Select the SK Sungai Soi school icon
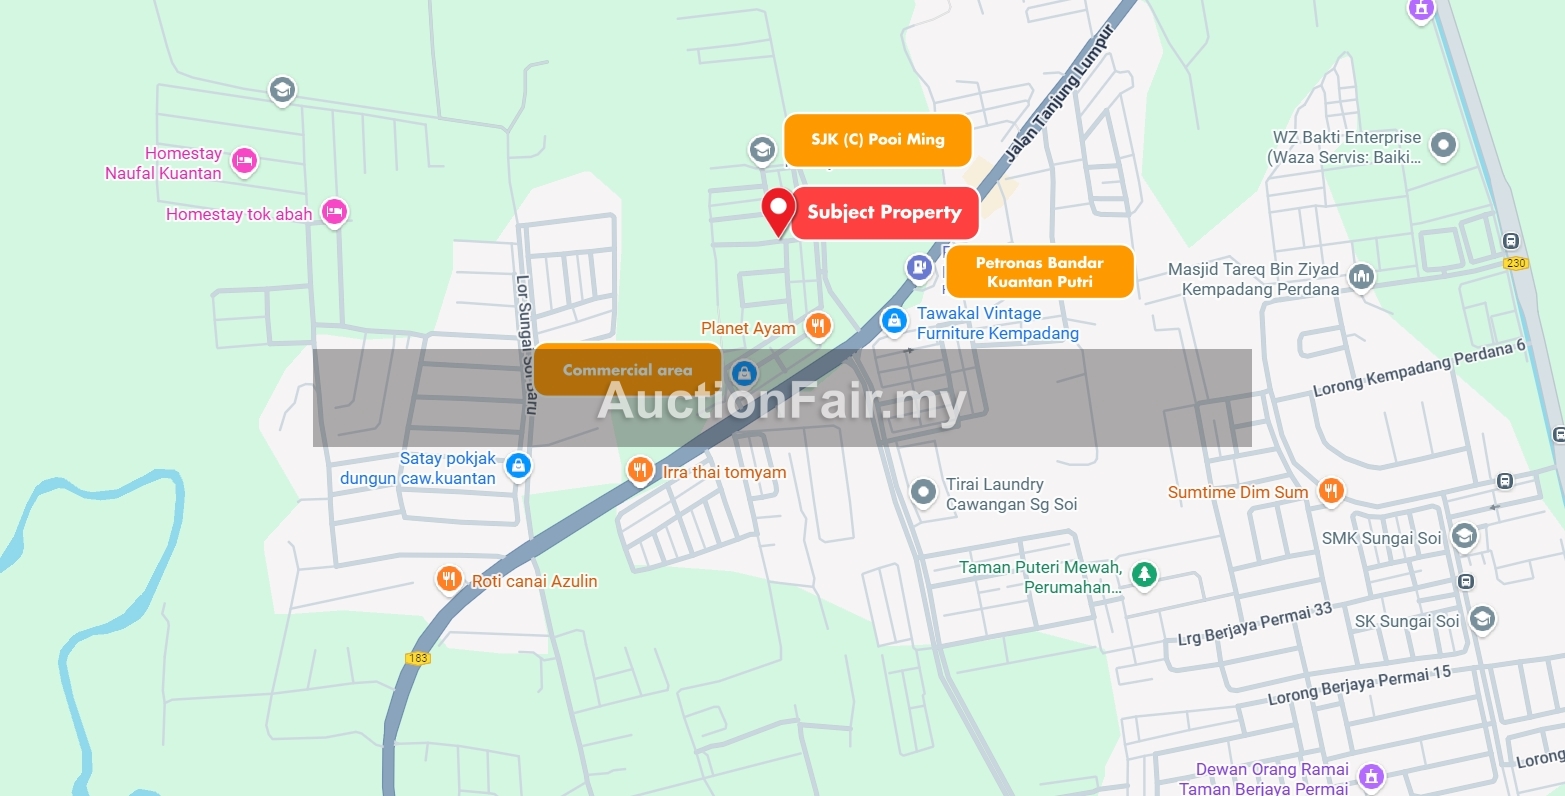The image size is (1565, 796). [x=1482, y=619]
